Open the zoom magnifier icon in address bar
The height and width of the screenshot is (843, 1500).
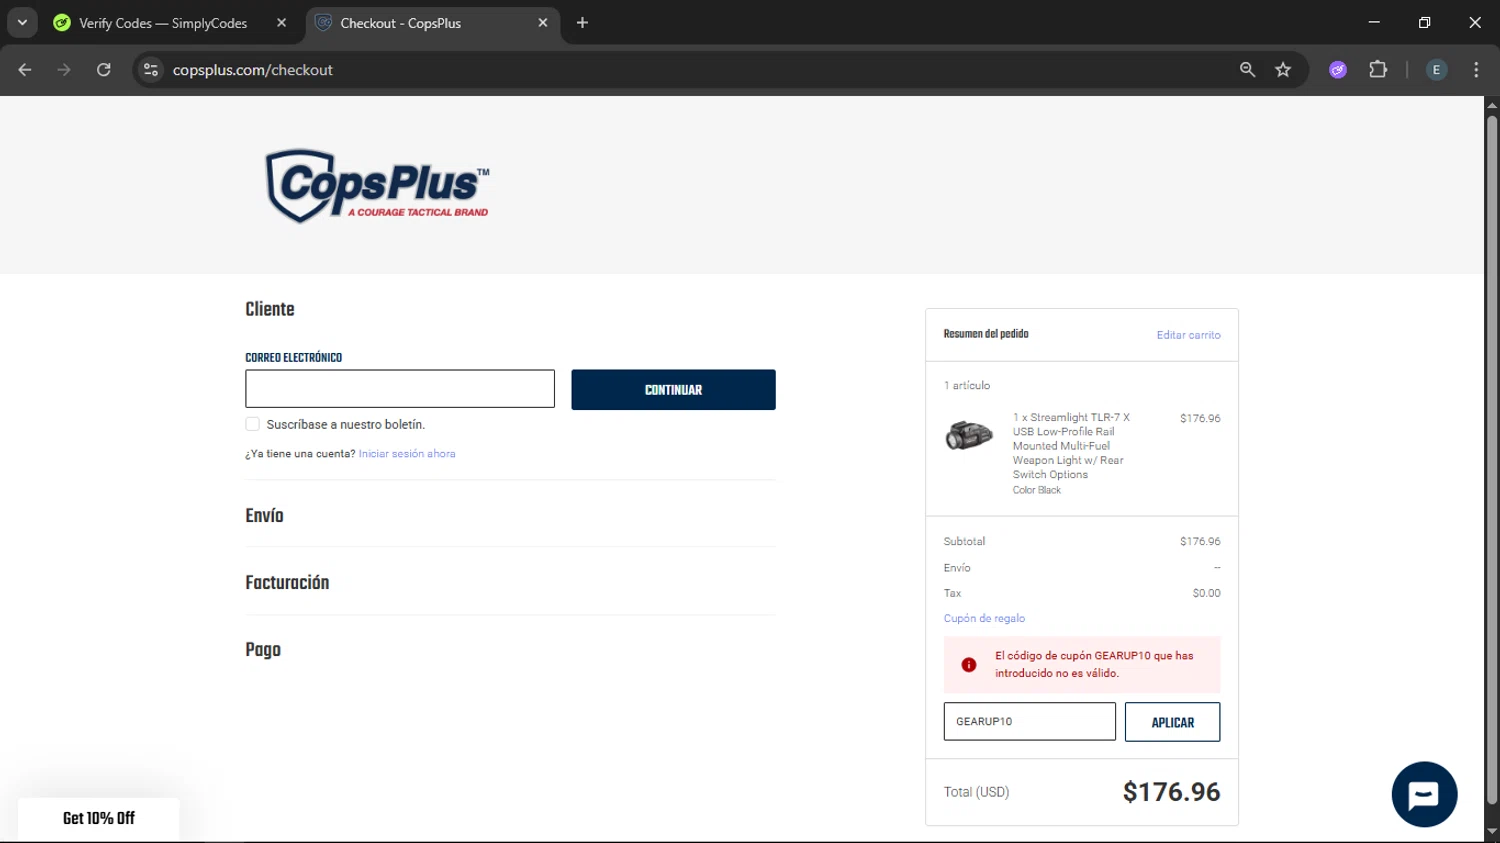tap(1247, 70)
